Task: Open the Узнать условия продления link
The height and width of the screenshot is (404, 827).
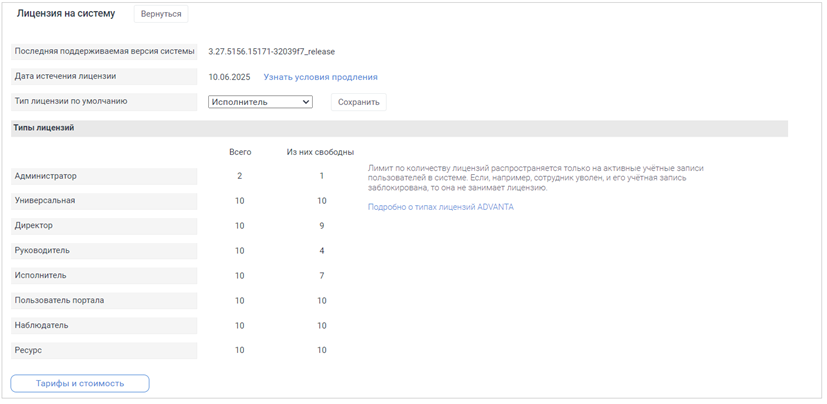Action: pos(320,77)
